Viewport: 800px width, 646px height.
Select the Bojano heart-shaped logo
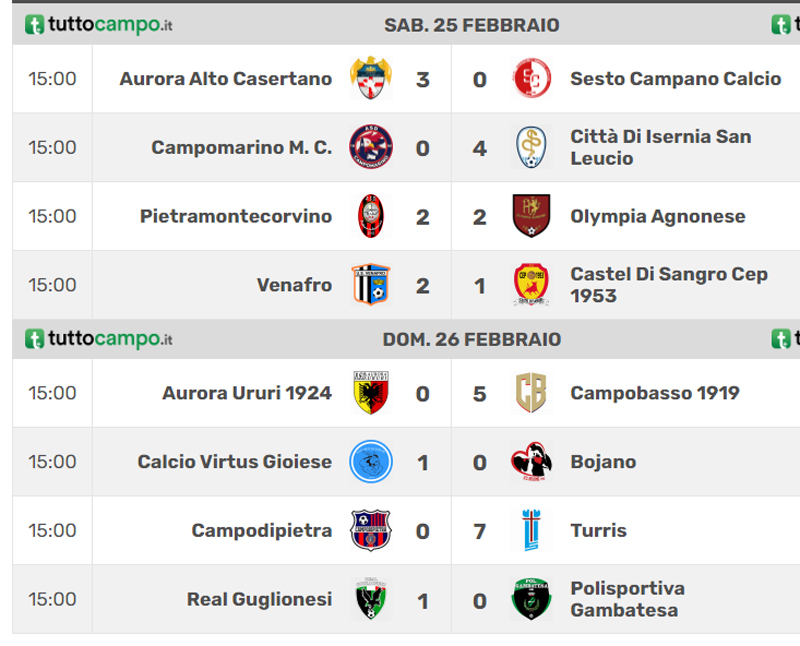pyautogui.click(x=531, y=461)
